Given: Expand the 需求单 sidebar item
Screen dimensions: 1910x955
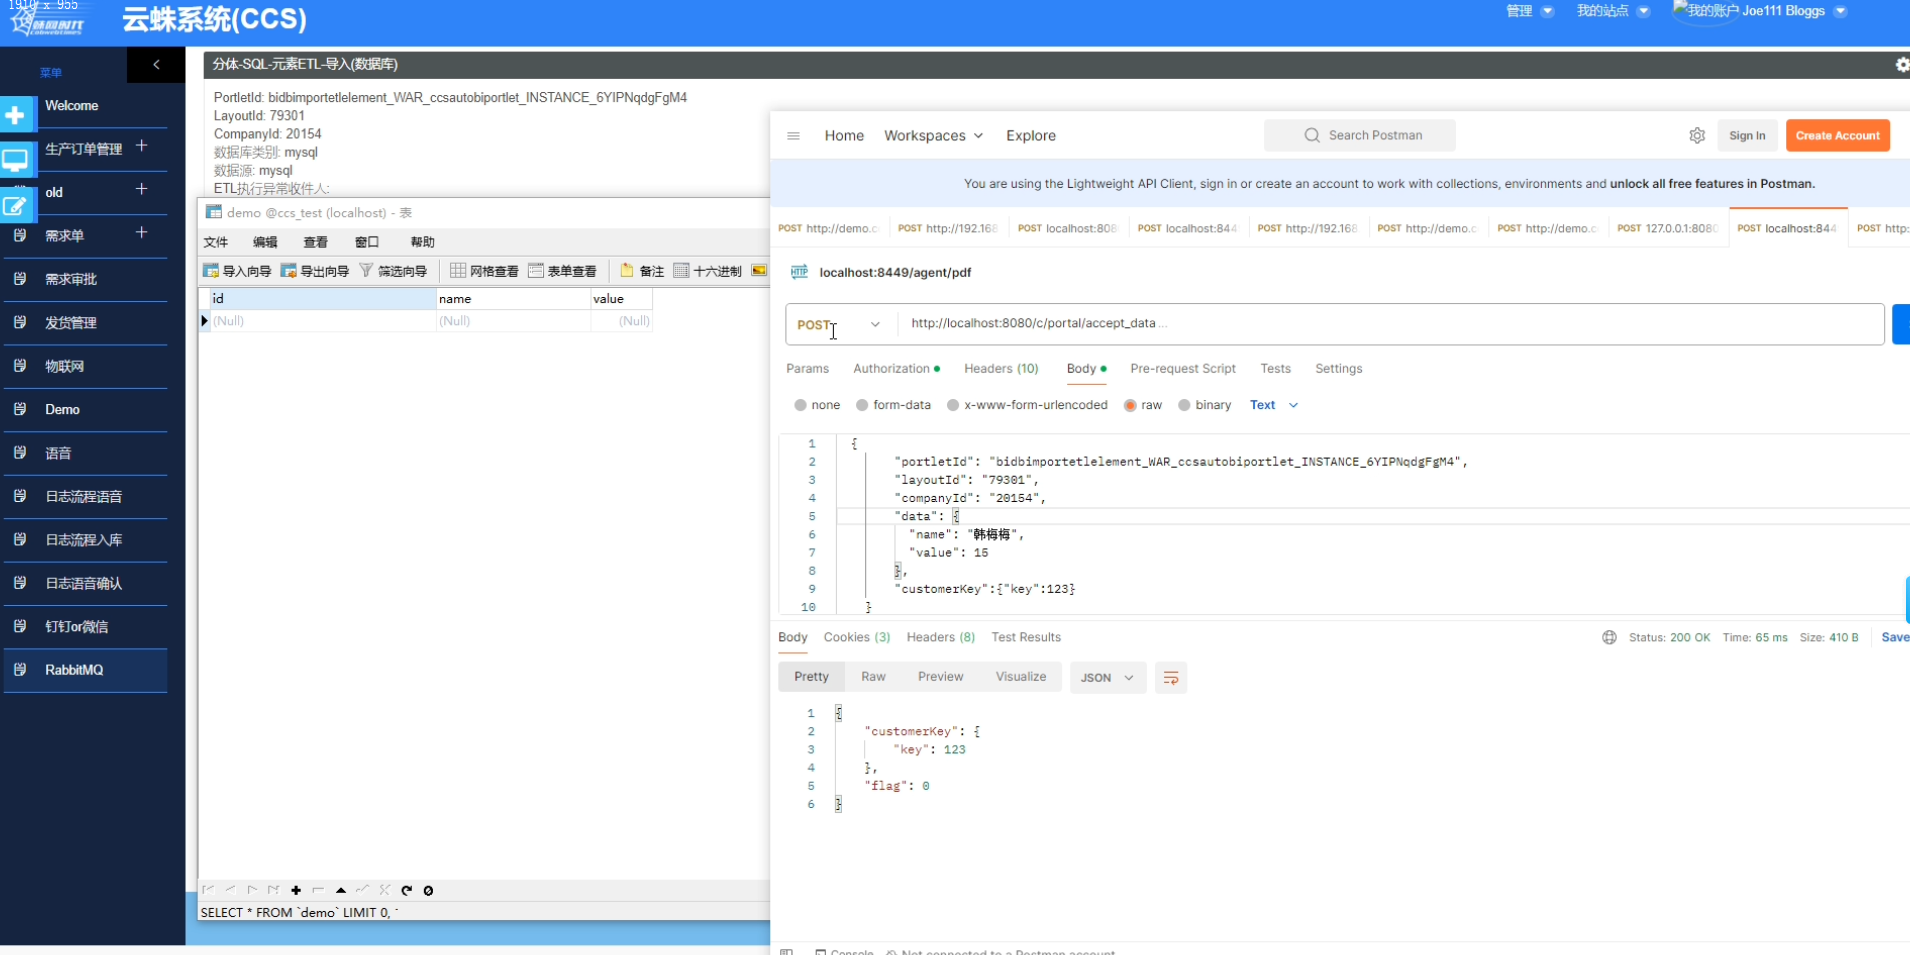Looking at the screenshot, I should pos(142,233).
